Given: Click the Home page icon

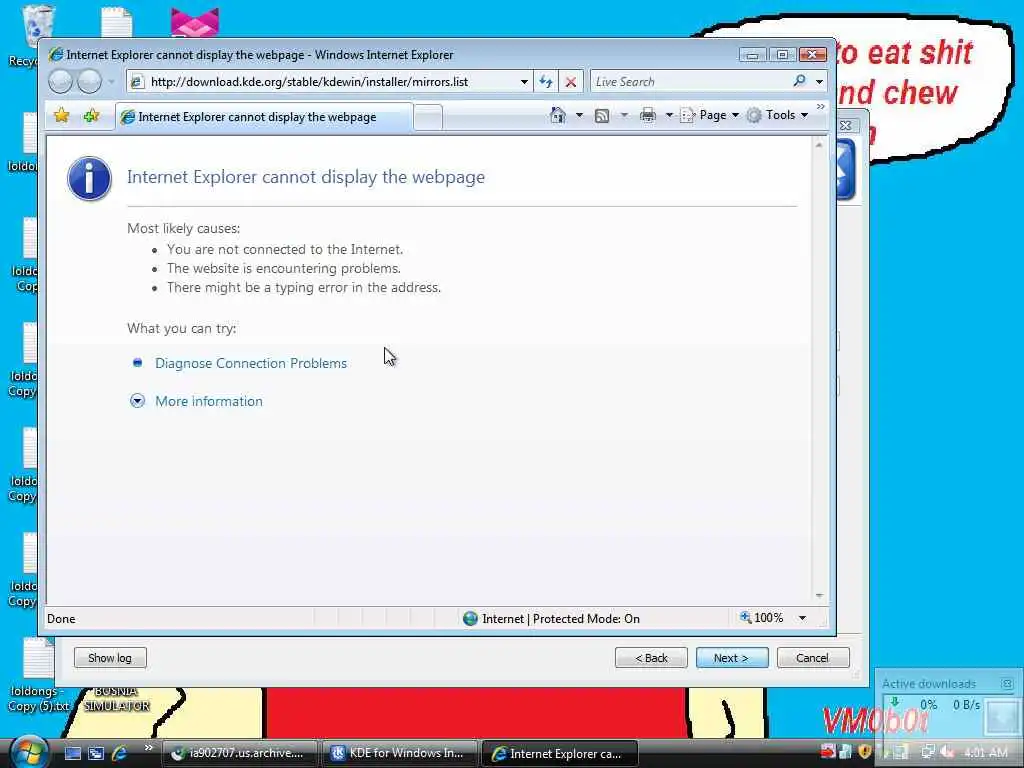Looking at the screenshot, I should pos(558,115).
